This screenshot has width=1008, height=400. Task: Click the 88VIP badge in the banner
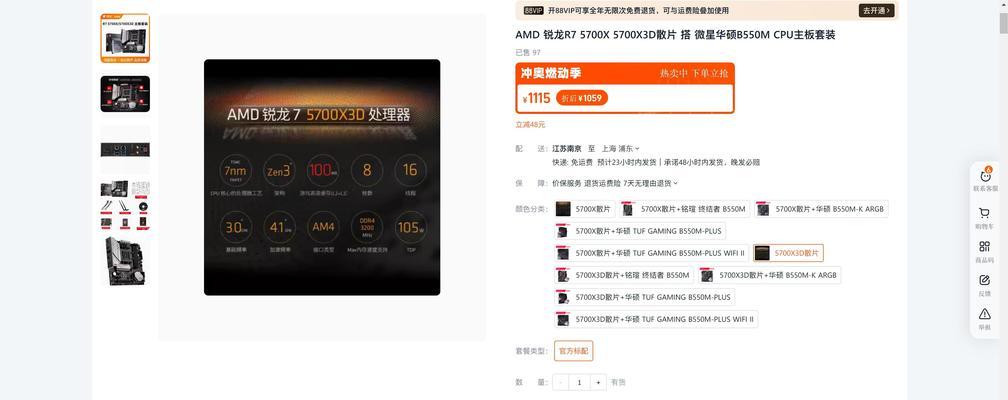[533, 11]
